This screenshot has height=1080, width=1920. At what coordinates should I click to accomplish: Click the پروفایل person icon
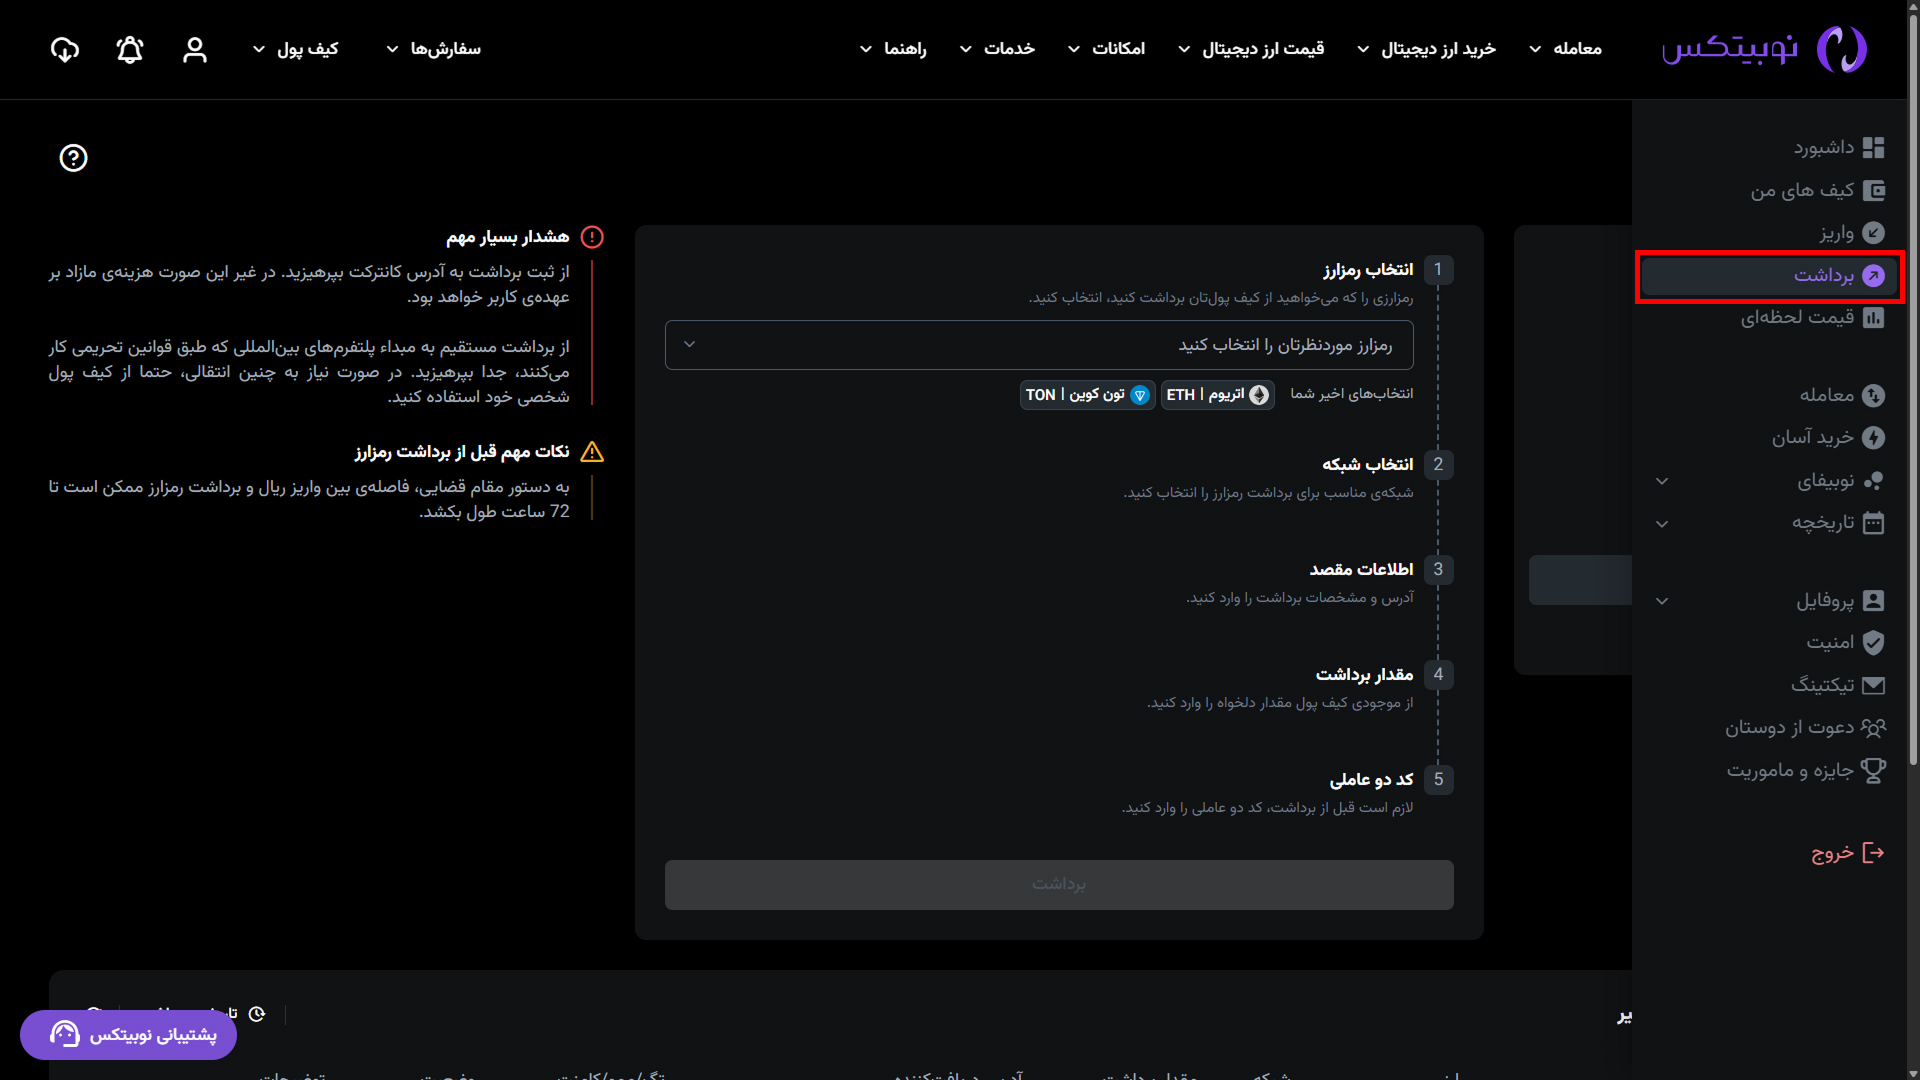[1873, 600]
